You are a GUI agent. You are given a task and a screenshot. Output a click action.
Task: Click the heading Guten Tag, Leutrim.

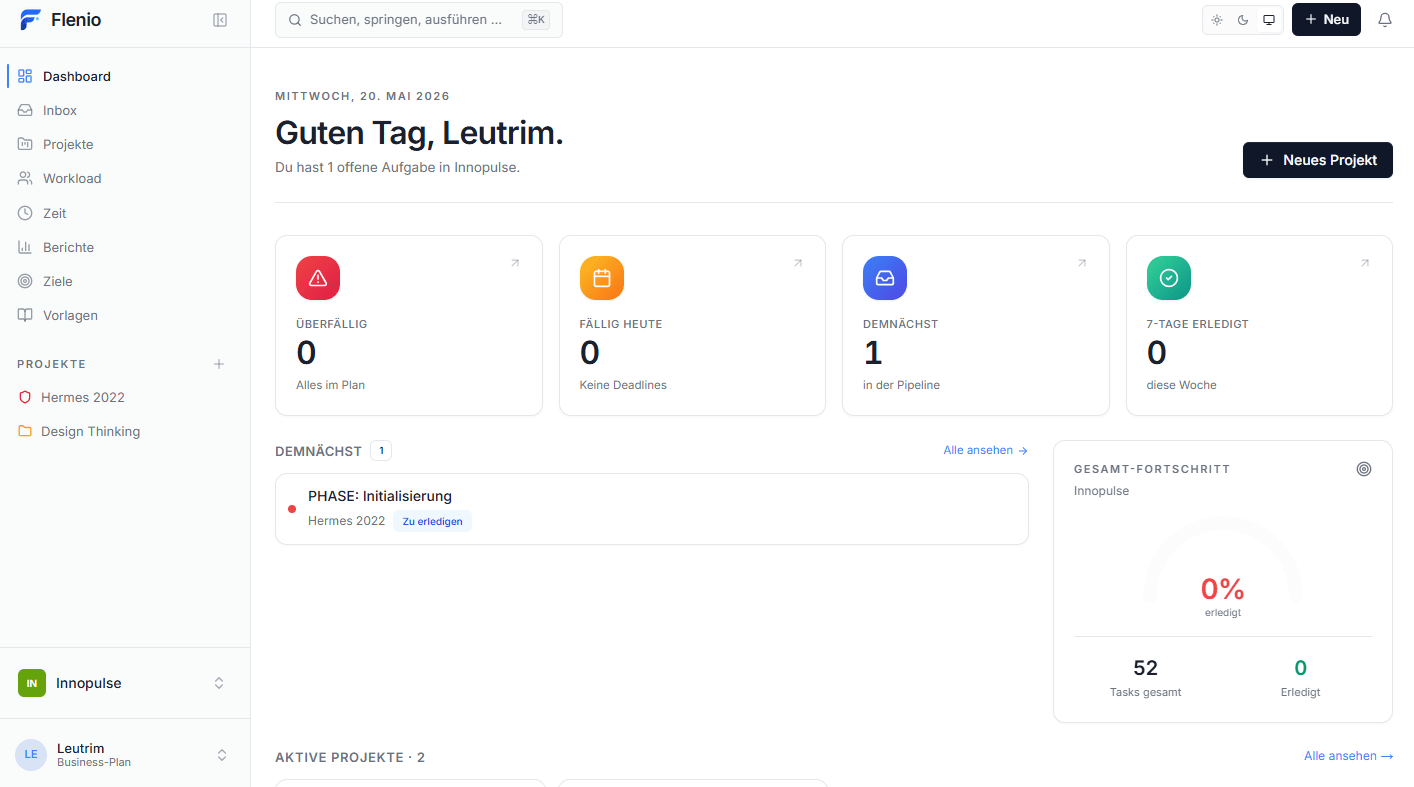tap(419, 133)
